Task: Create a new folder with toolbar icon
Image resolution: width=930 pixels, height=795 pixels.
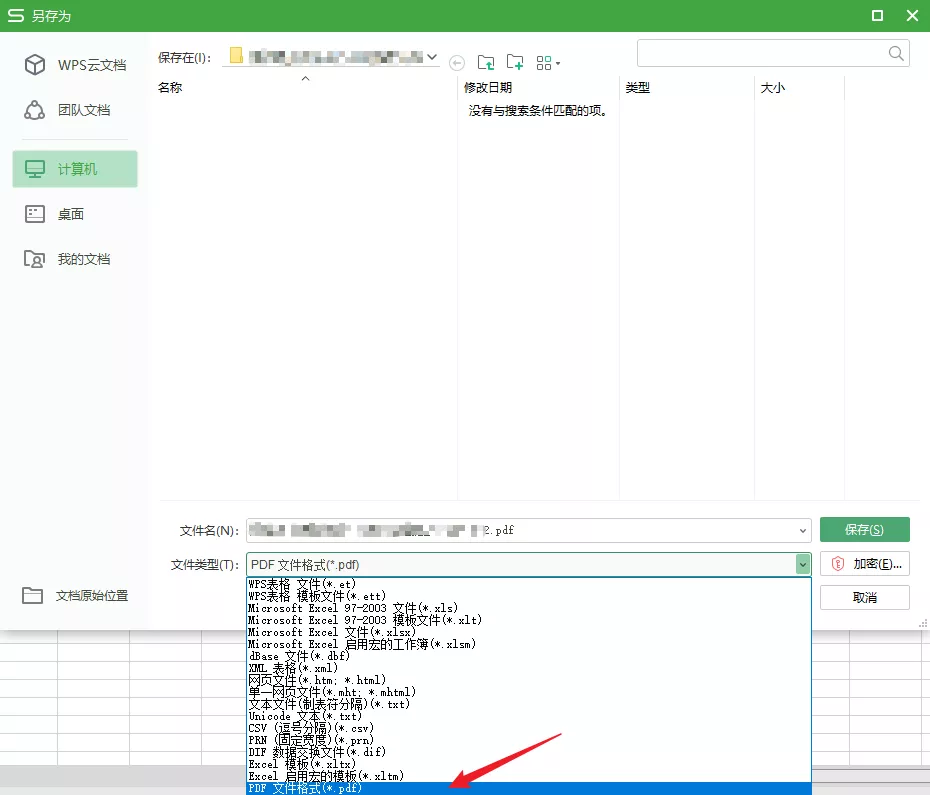Action: coord(515,63)
